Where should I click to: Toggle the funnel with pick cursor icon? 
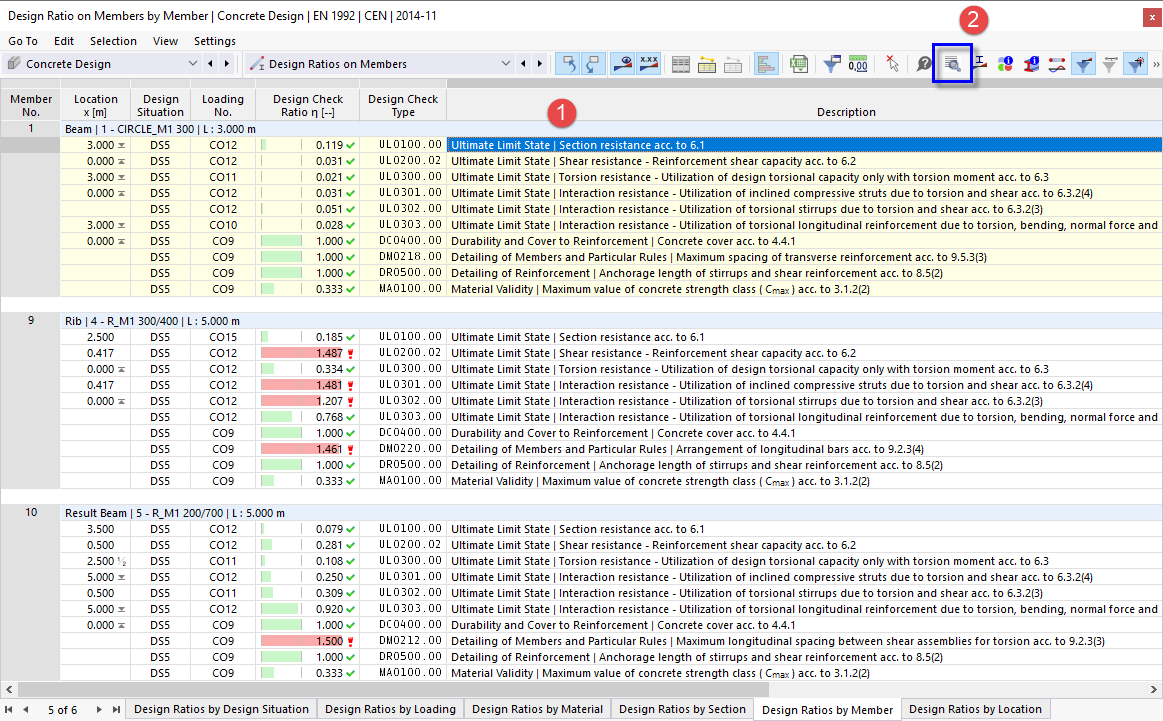click(1136, 64)
